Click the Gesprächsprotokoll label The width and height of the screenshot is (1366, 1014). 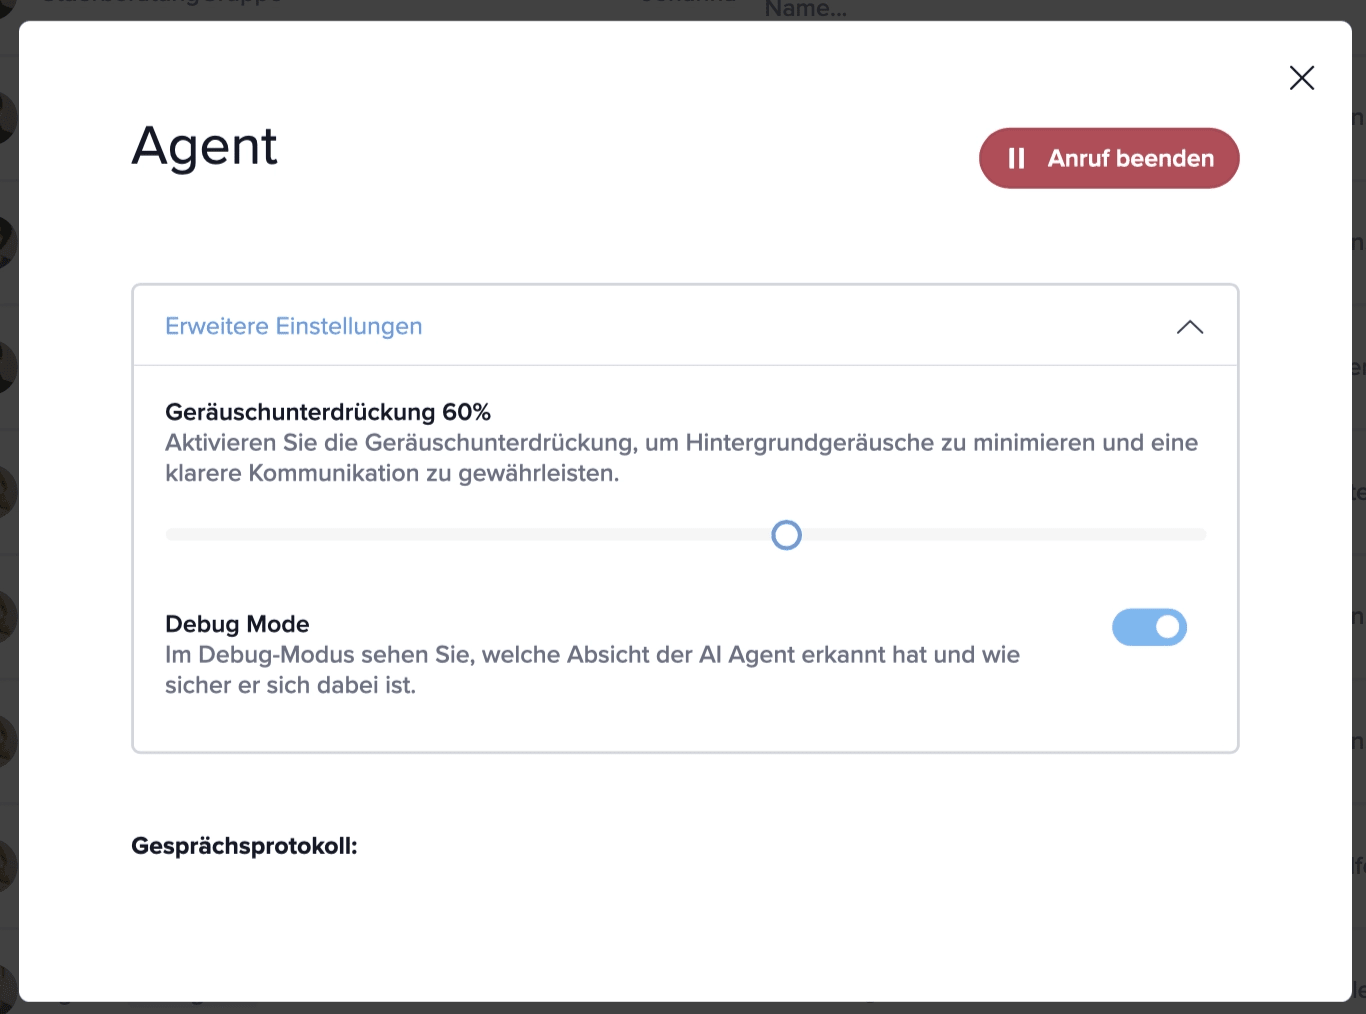(x=244, y=846)
